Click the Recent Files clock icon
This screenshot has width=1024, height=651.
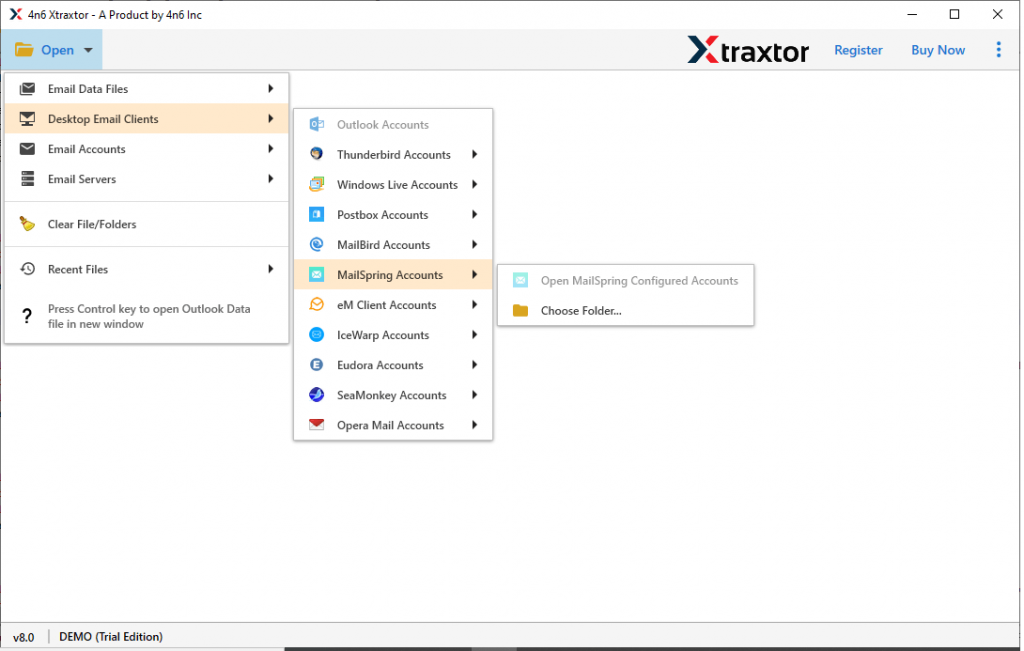tap(27, 268)
